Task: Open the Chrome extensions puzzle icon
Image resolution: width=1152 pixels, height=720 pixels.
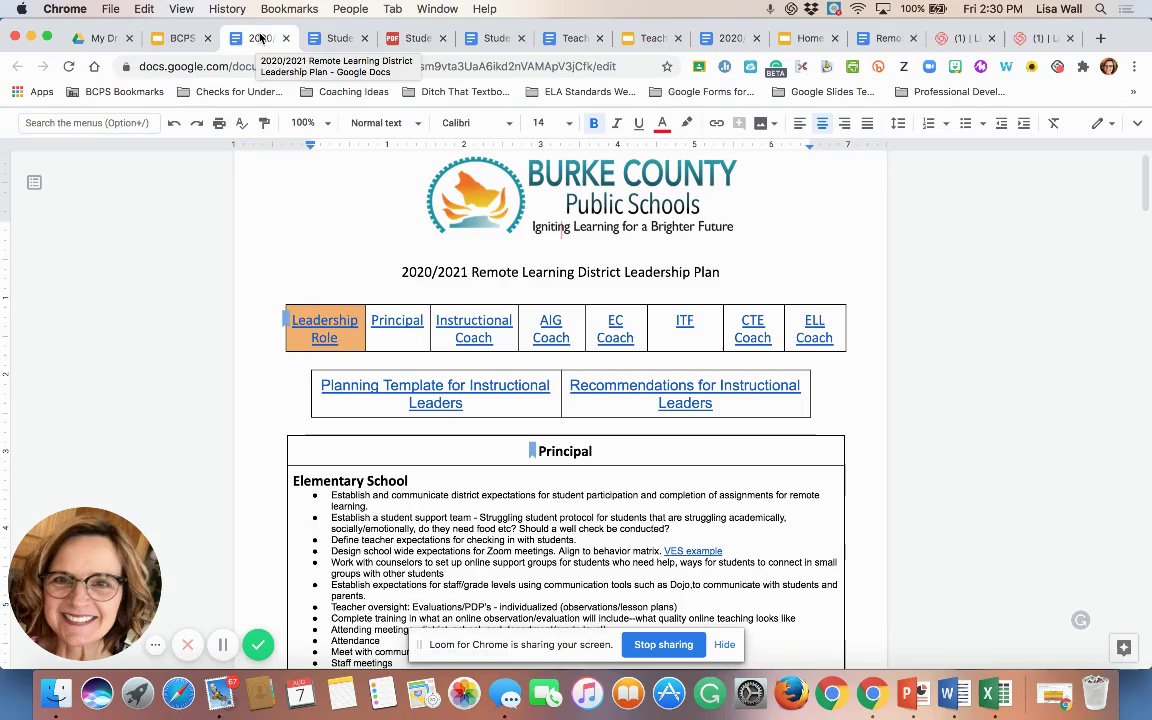Action: [1083, 67]
